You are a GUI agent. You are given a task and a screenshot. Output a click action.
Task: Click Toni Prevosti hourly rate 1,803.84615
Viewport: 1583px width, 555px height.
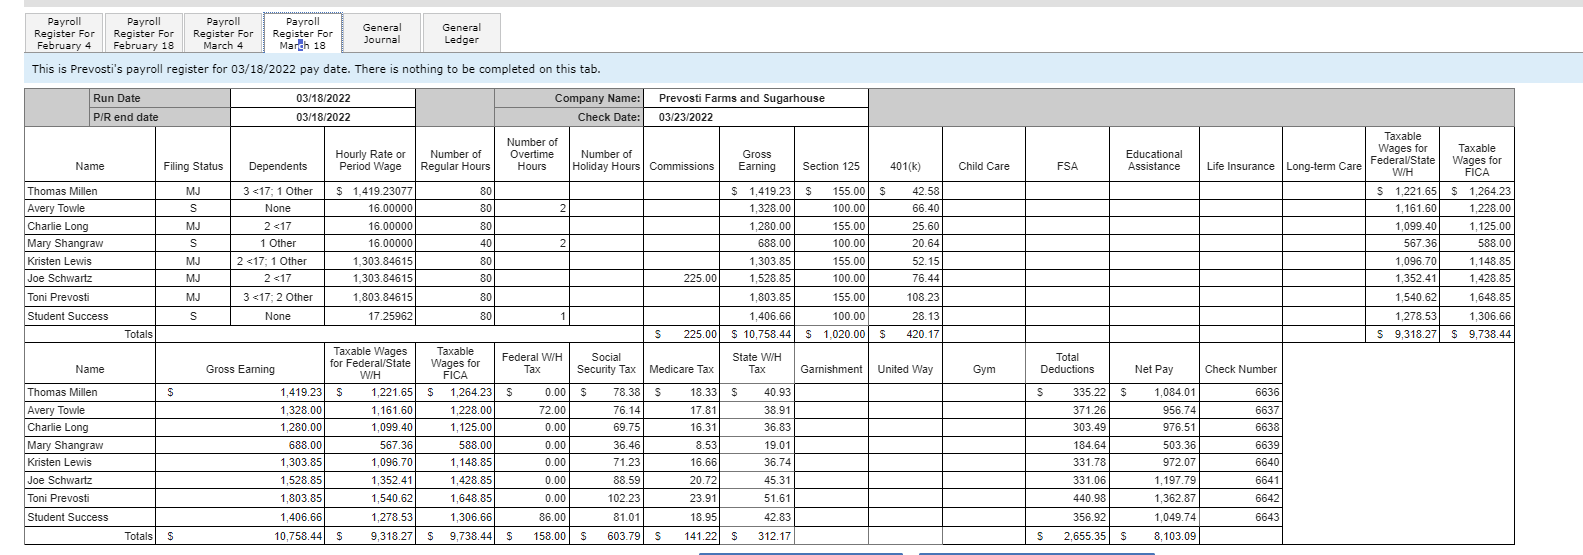pyautogui.click(x=383, y=297)
